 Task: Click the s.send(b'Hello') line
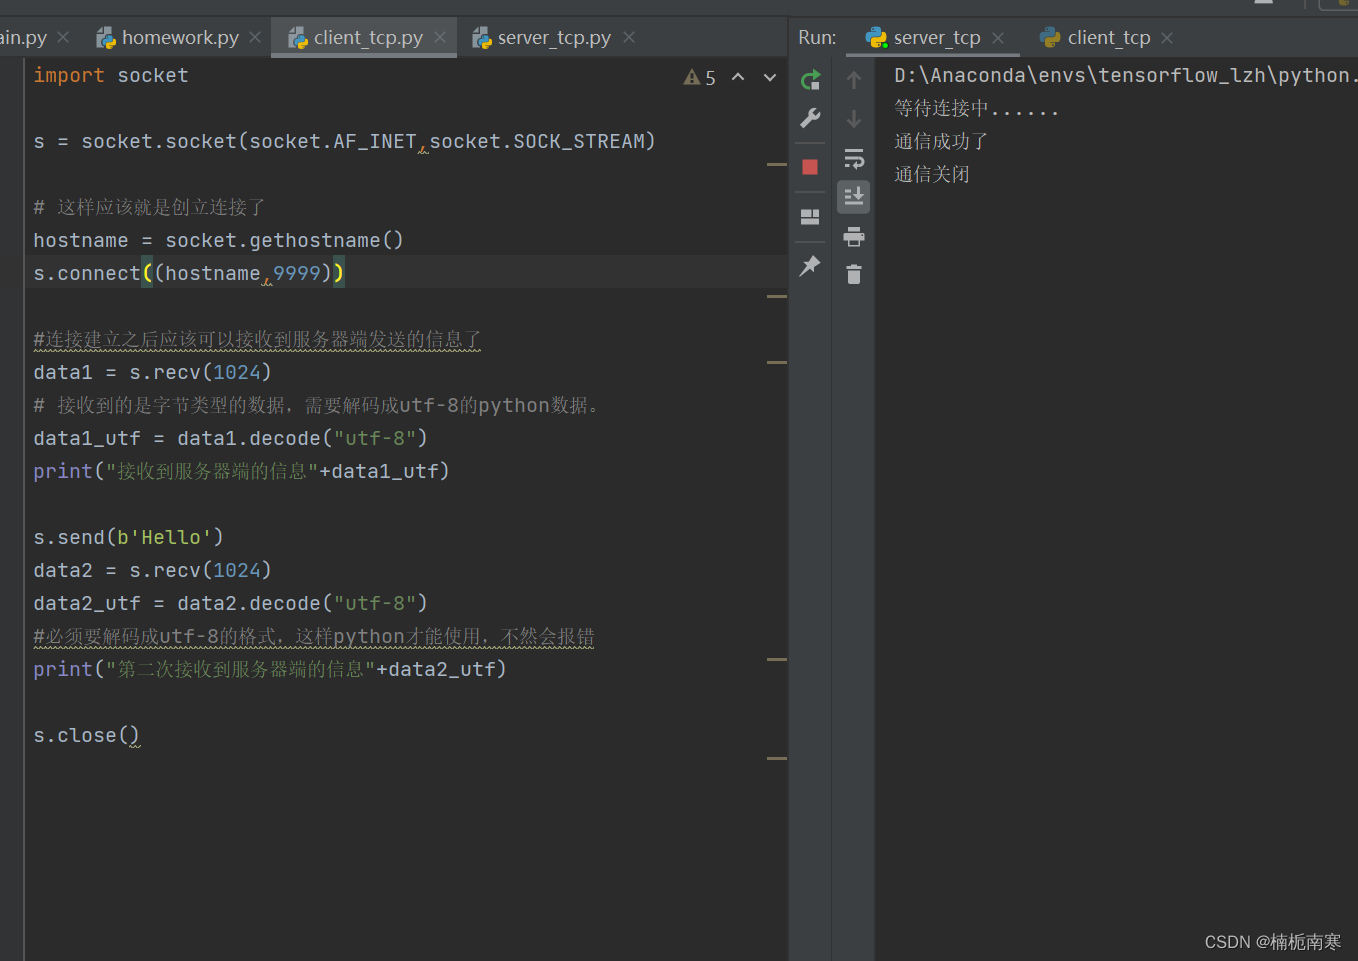pyautogui.click(x=128, y=538)
